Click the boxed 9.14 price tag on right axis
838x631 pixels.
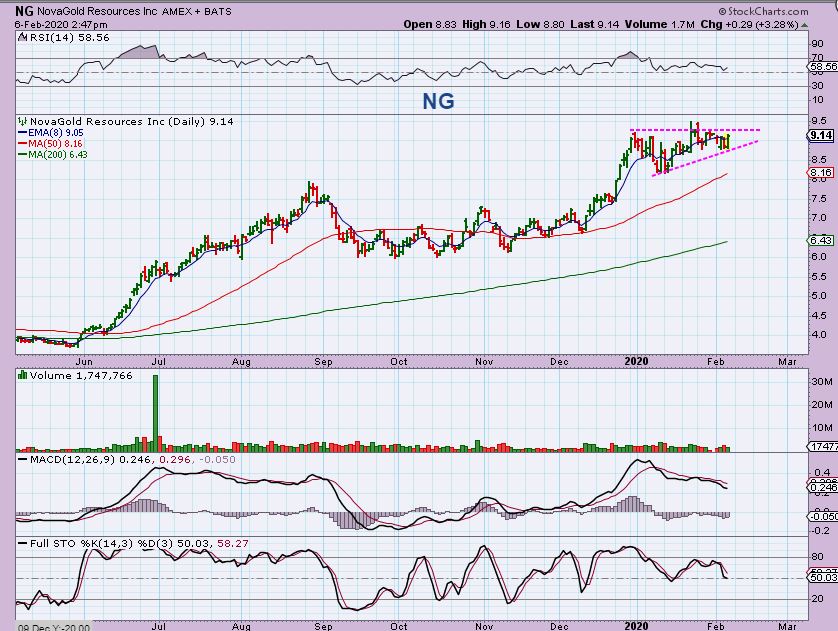tap(820, 135)
